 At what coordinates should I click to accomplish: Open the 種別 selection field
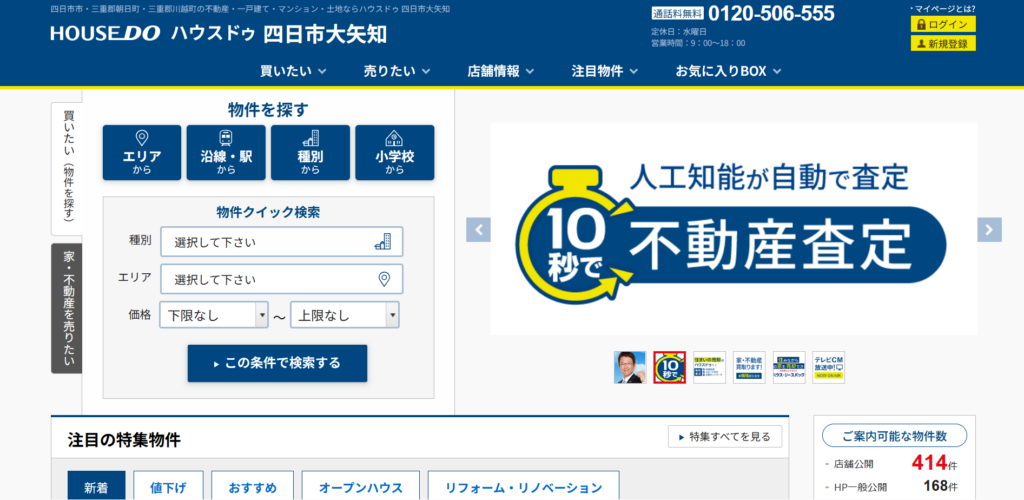(281, 242)
